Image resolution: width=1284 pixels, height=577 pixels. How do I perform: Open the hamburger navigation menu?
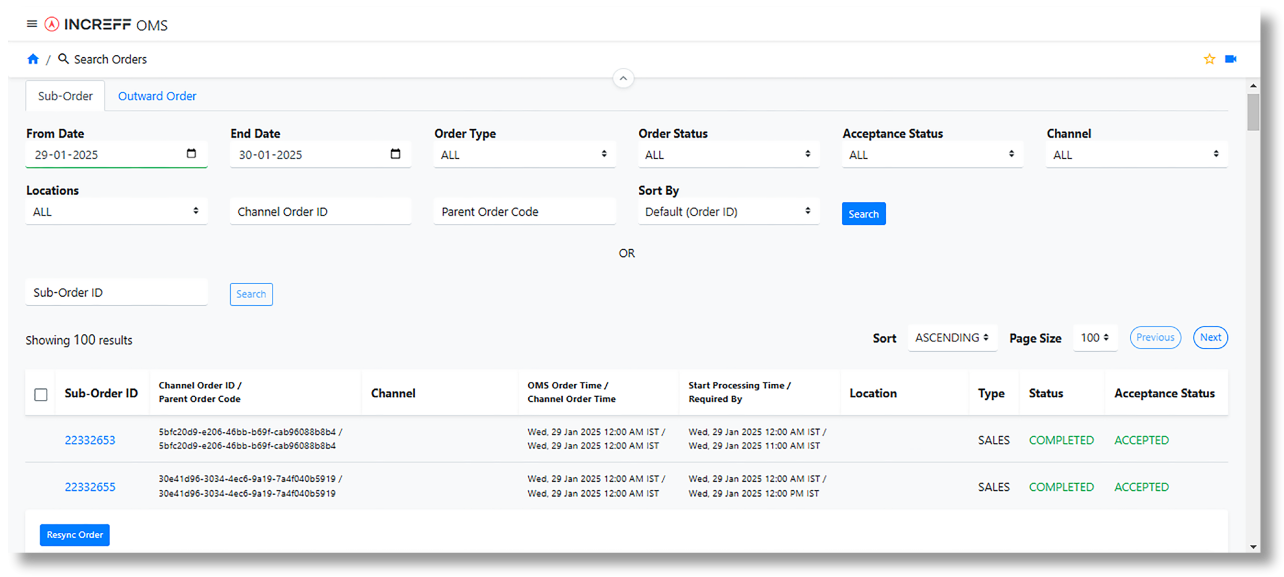[32, 24]
